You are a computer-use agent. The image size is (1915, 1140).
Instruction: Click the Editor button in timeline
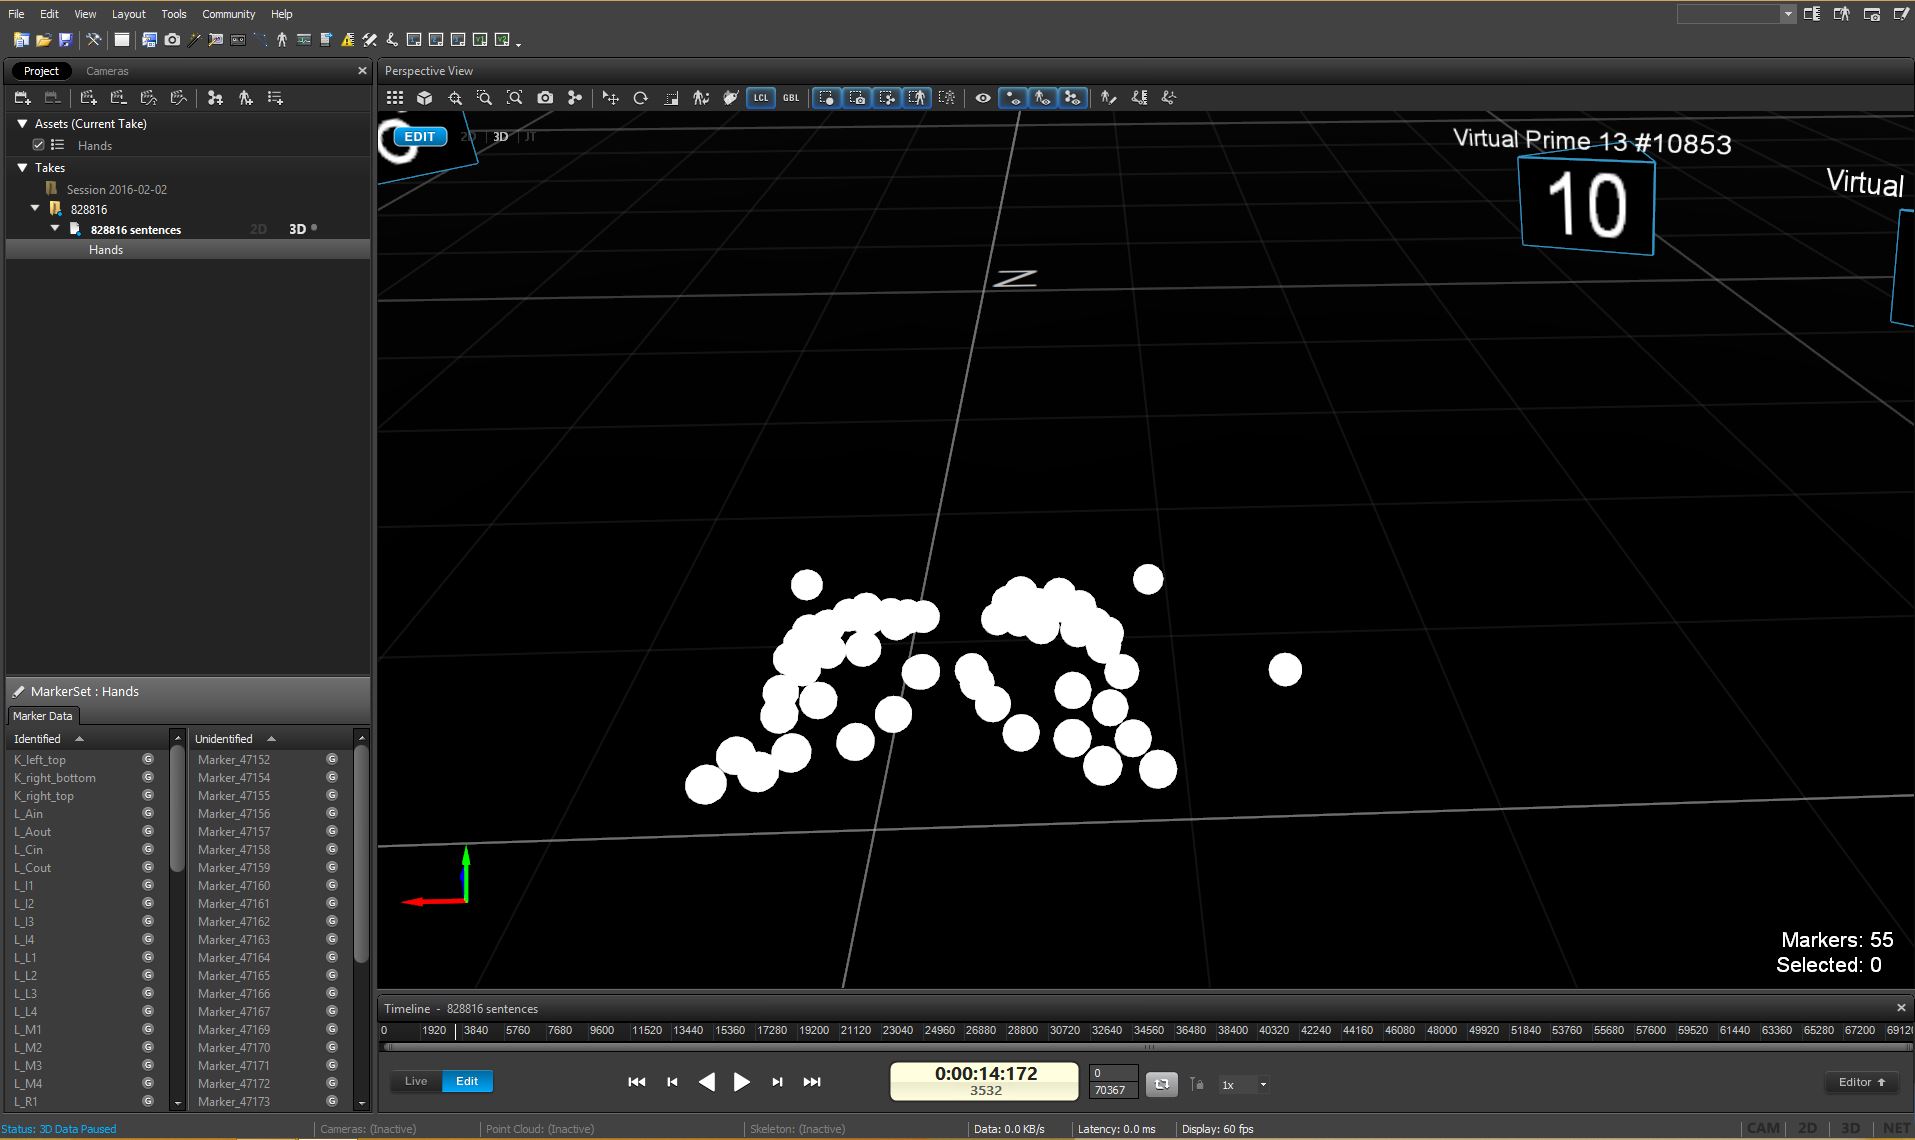pyautogui.click(x=1861, y=1082)
